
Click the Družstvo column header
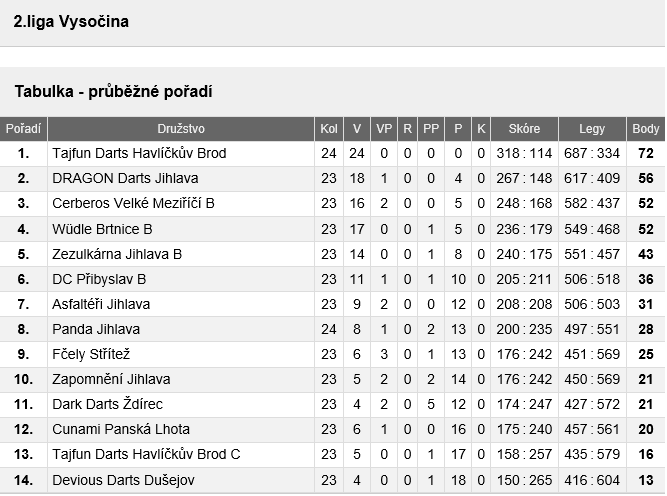click(x=181, y=129)
